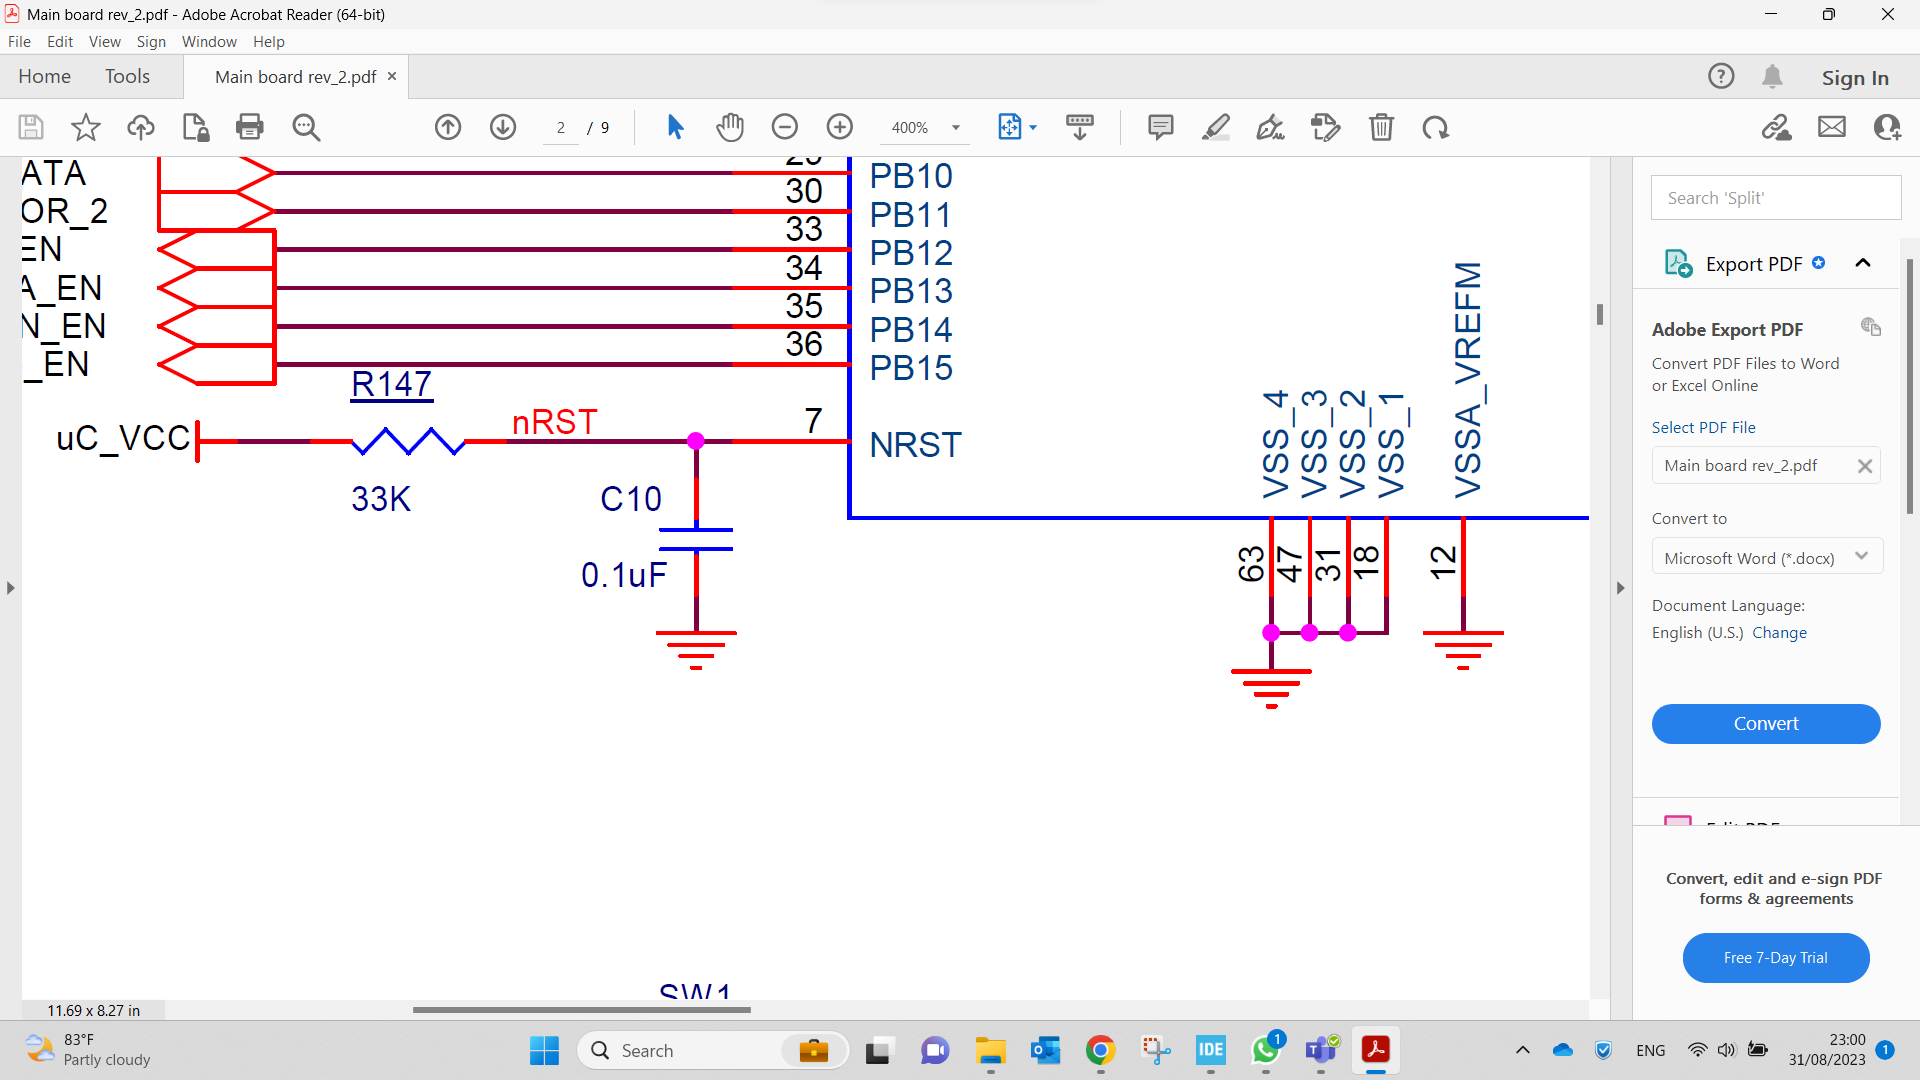Open the Print dialog

click(x=249, y=127)
